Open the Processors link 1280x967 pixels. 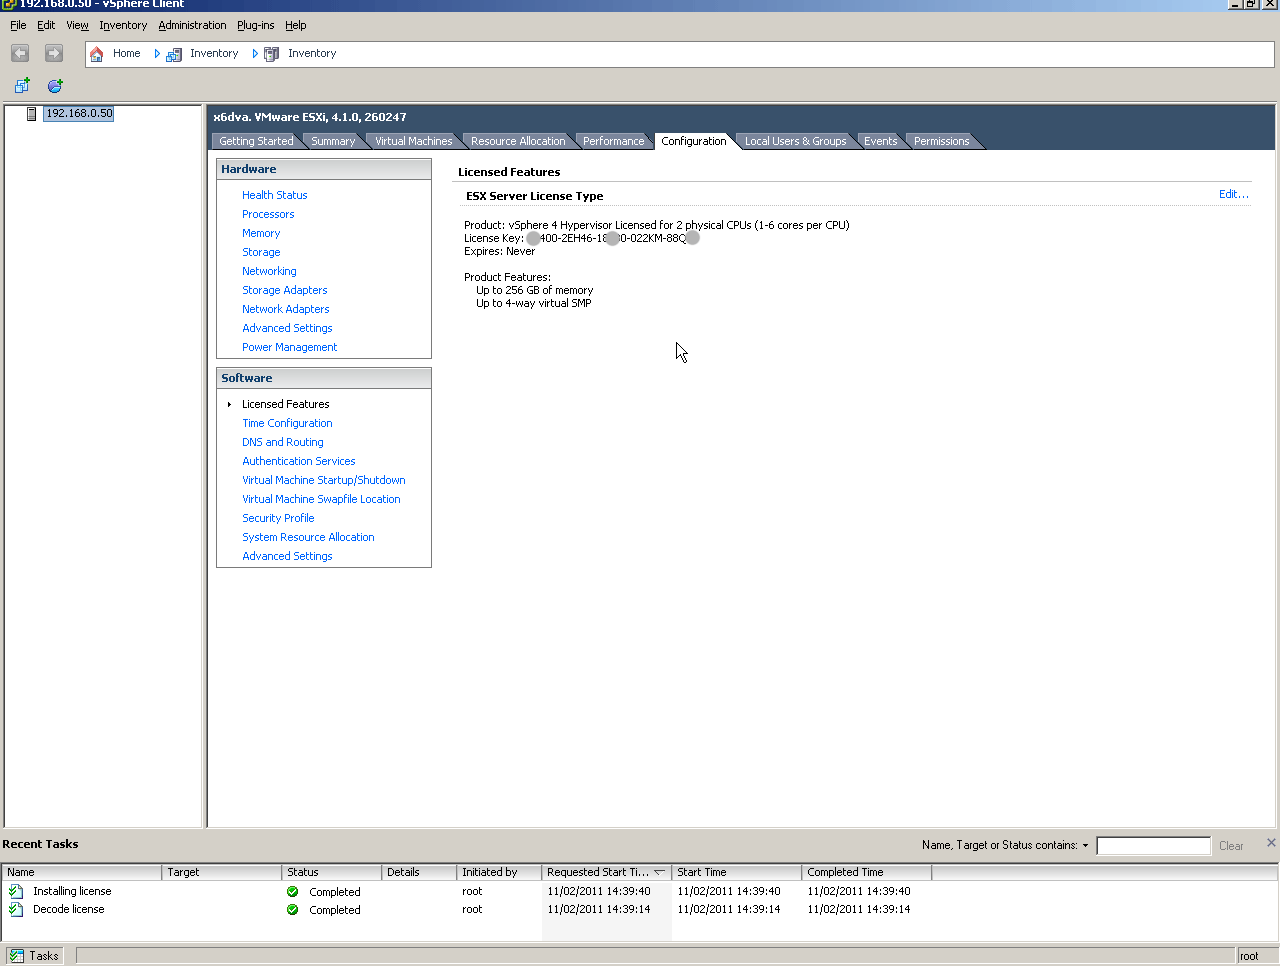[268, 214]
